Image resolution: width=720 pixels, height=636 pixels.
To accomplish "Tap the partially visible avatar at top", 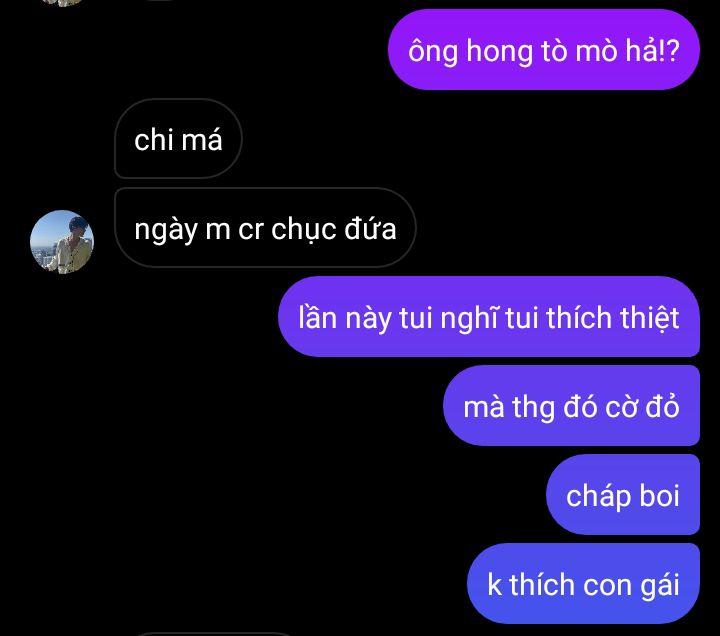I will tap(62, 3).
